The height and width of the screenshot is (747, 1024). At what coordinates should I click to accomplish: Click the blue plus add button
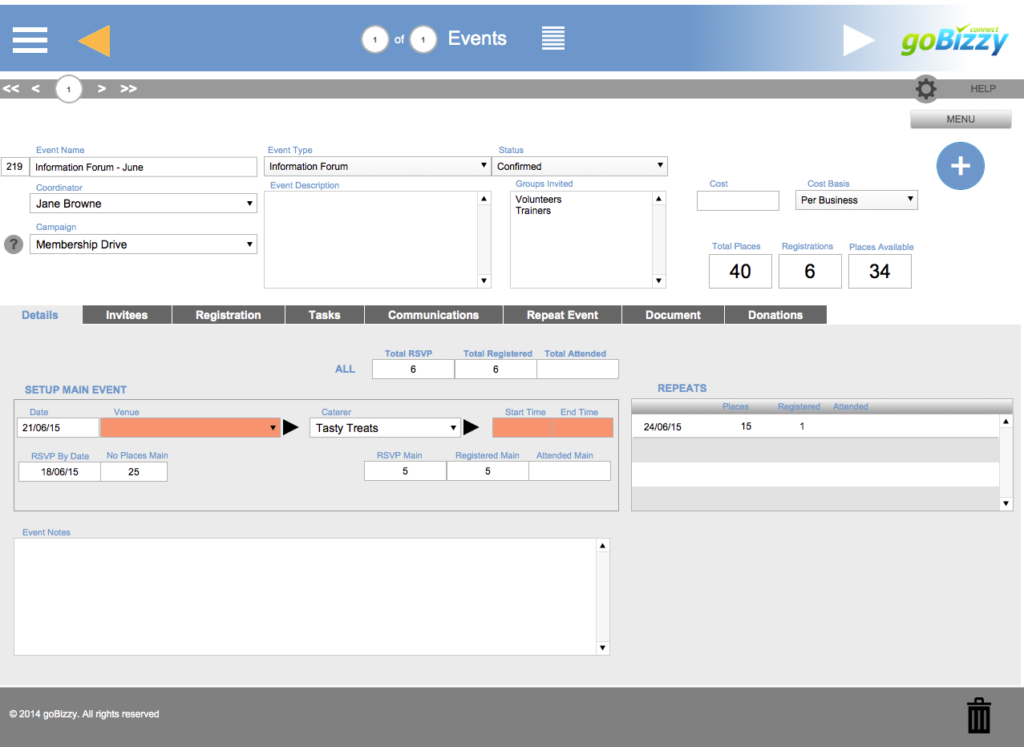(960, 166)
